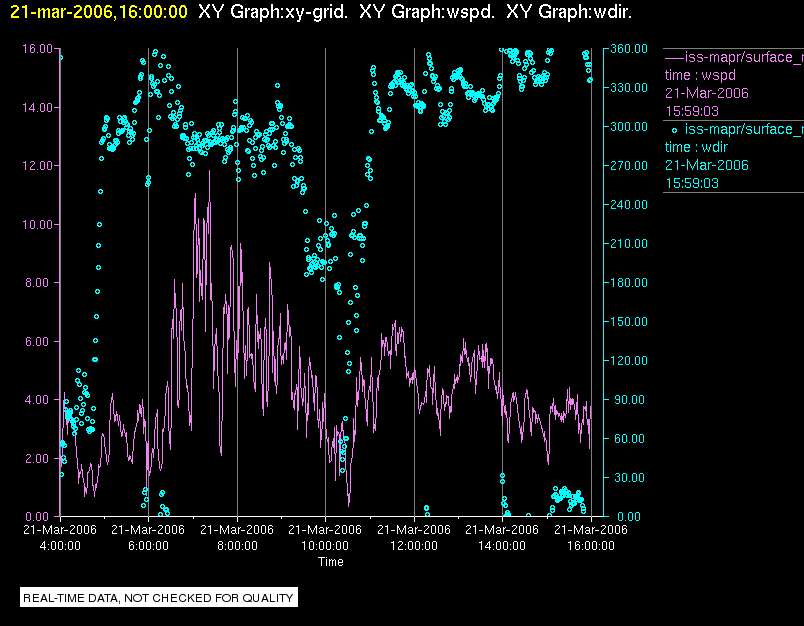The height and width of the screenshot is (626, 804).
Task: Click the cyan 15:59:03 legend time
Action: (692, 183)
